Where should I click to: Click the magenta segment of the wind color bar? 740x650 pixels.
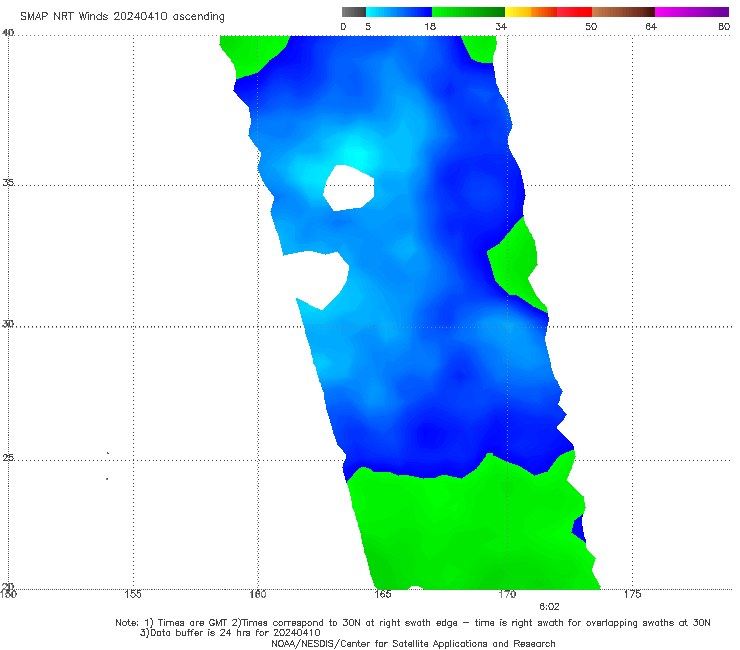[x=691, y=12]
